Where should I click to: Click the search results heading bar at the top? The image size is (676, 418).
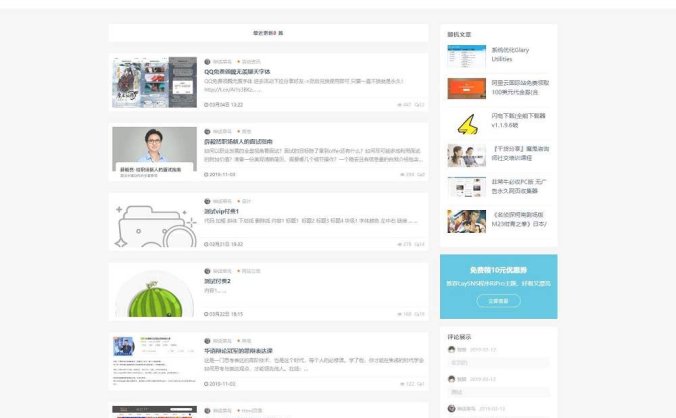(x=268, y=33)
